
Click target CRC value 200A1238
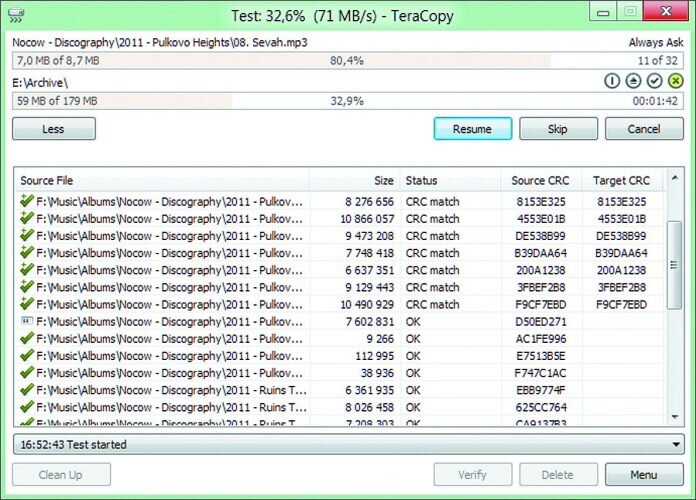[621, 270]
